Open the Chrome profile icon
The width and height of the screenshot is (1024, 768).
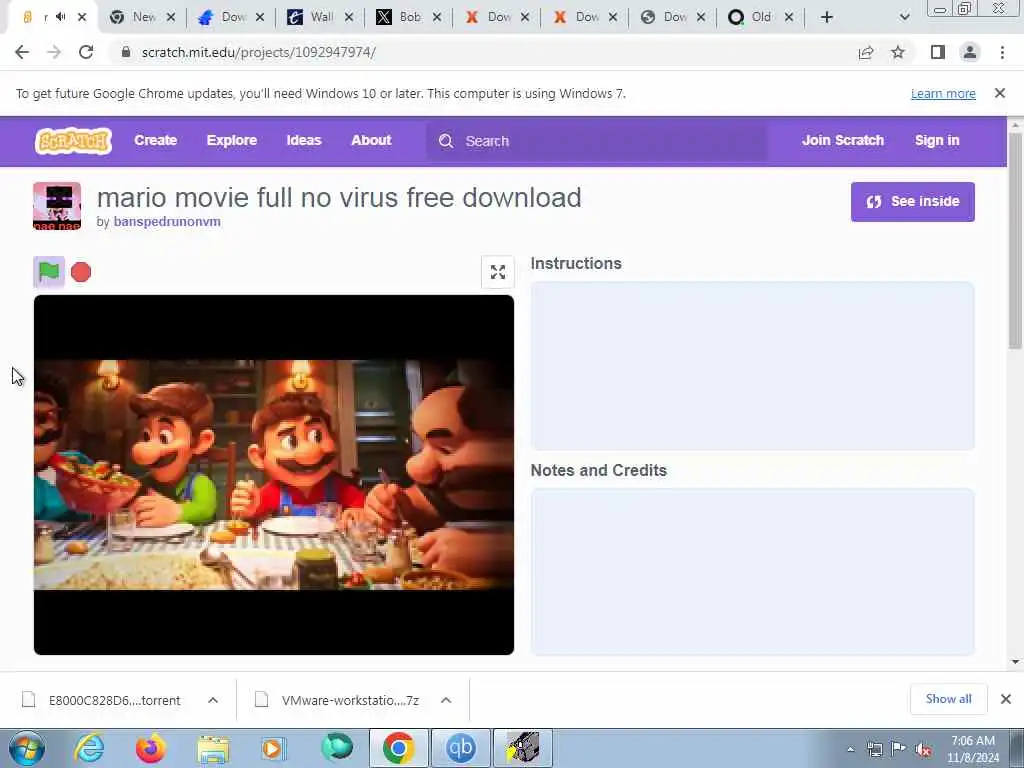pos(970,52)
